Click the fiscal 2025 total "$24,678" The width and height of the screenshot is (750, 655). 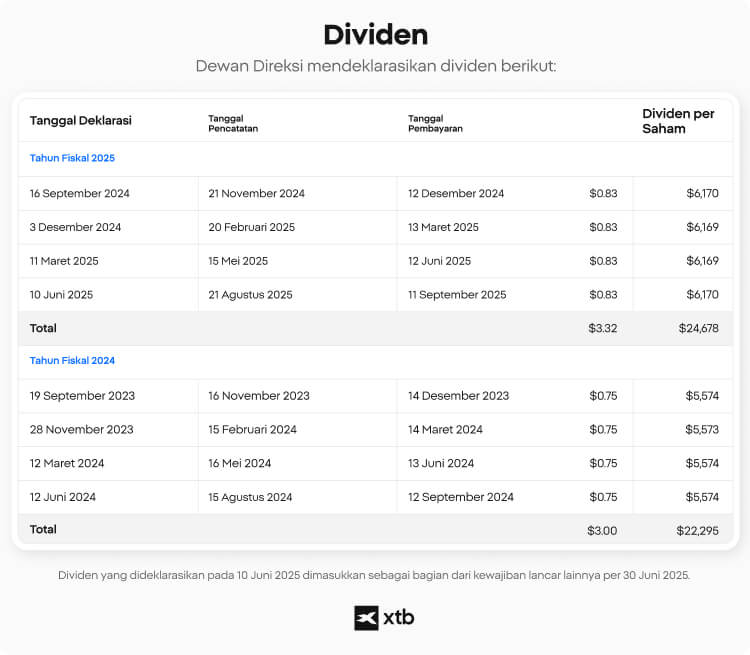coord(698,328)
